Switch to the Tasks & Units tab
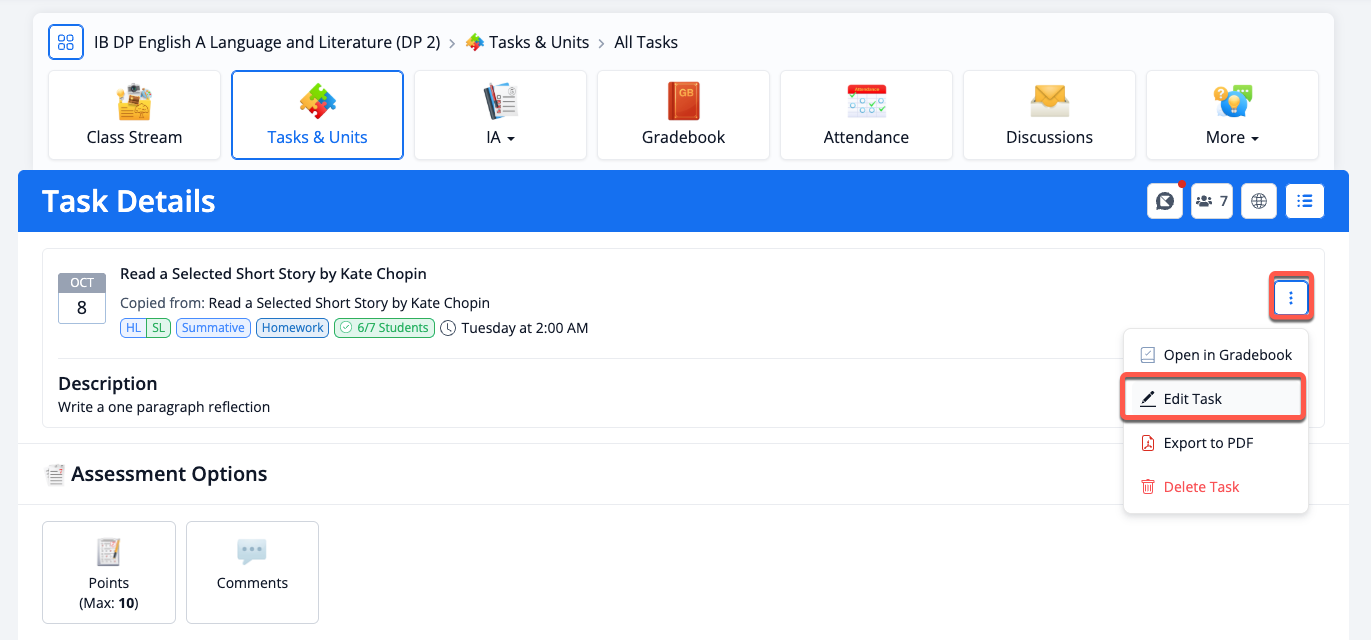 tap(317, 114)
